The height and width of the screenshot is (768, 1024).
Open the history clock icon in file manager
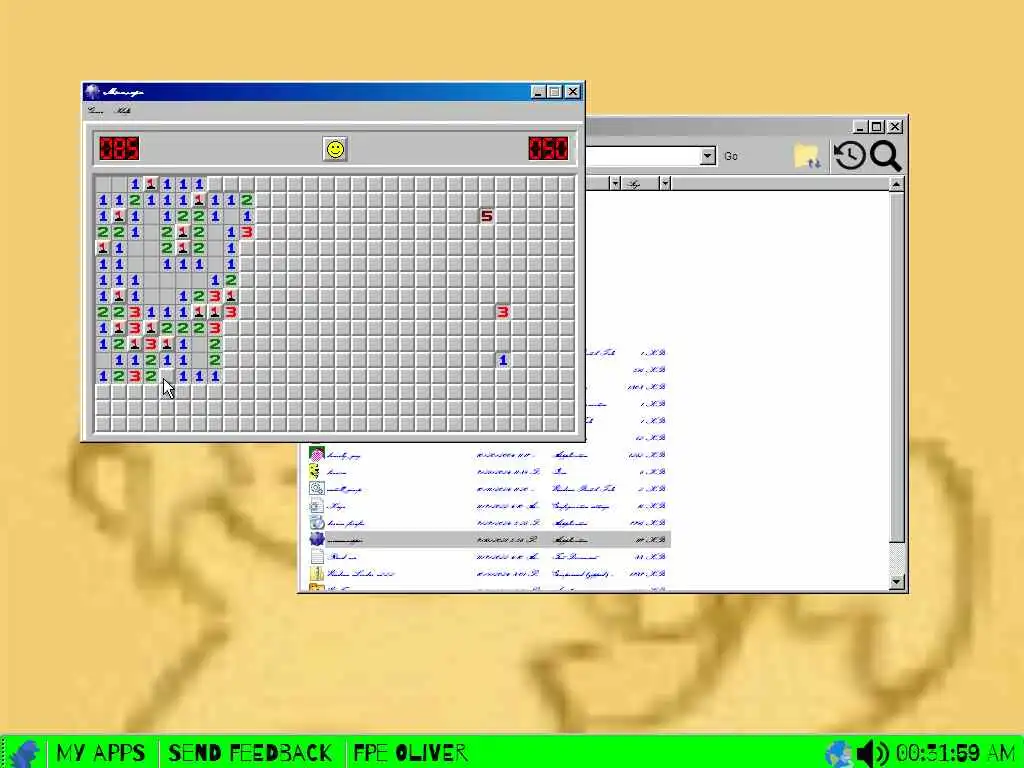coord(850,156)
